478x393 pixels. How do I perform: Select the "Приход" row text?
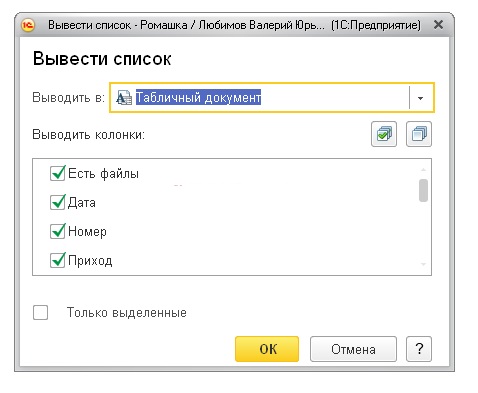point(90,261)
